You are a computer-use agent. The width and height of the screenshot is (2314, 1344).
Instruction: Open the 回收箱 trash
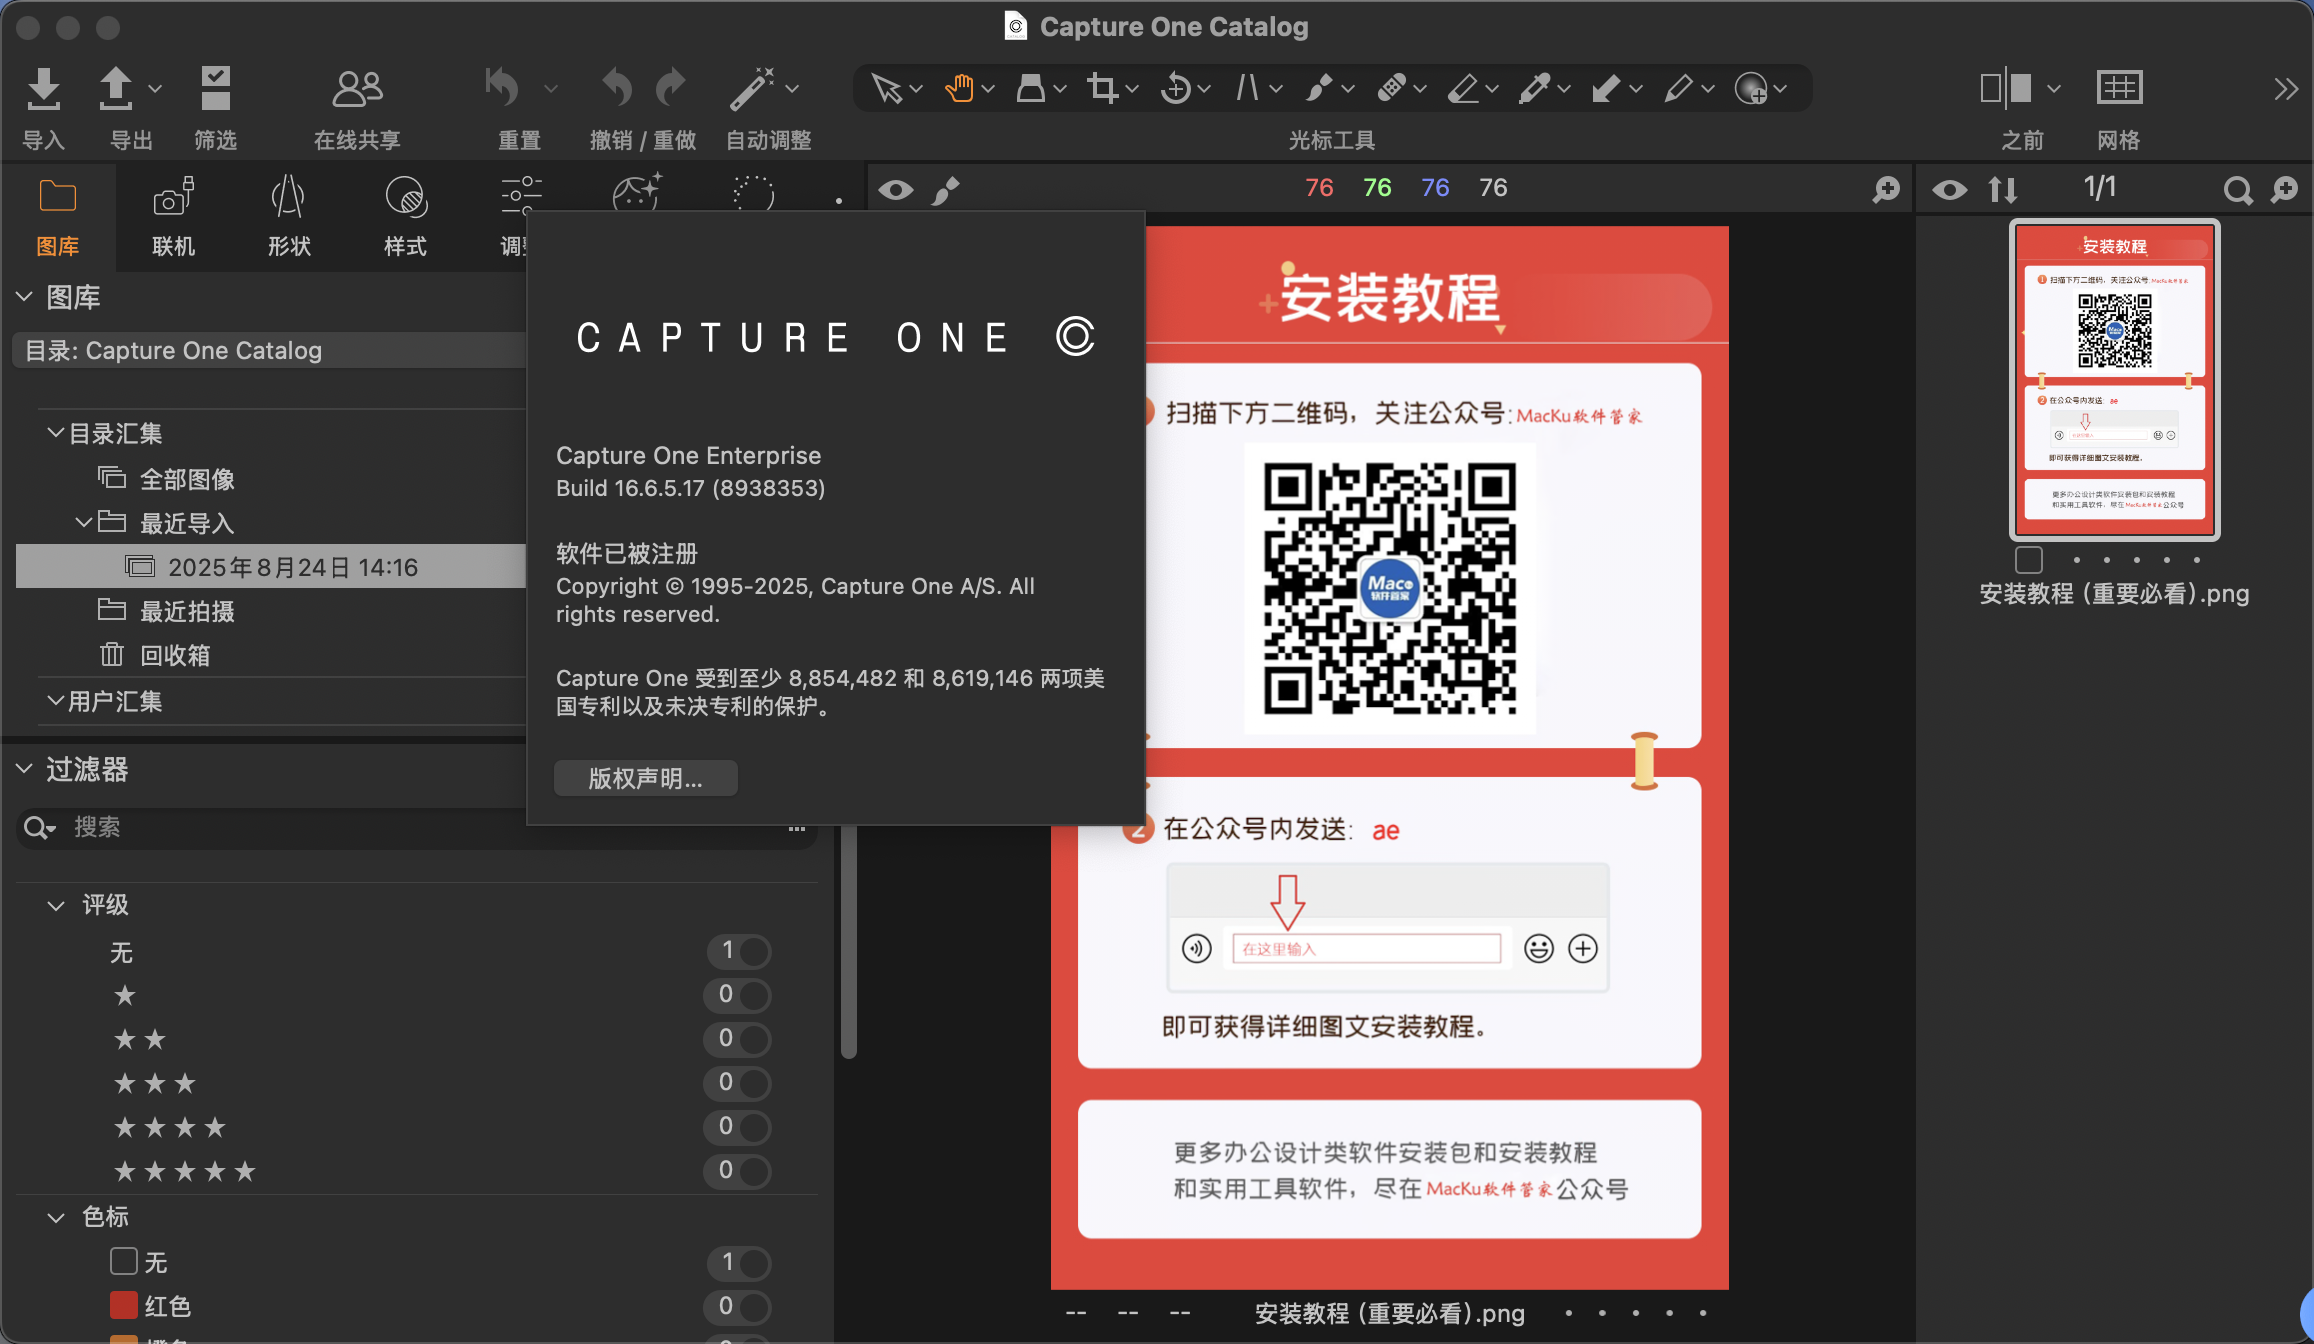click(175, 655)
